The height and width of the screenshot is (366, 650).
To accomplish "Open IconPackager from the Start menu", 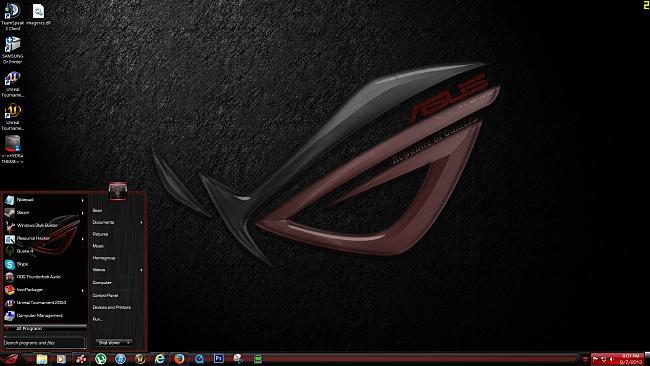I will coord(44,290).
